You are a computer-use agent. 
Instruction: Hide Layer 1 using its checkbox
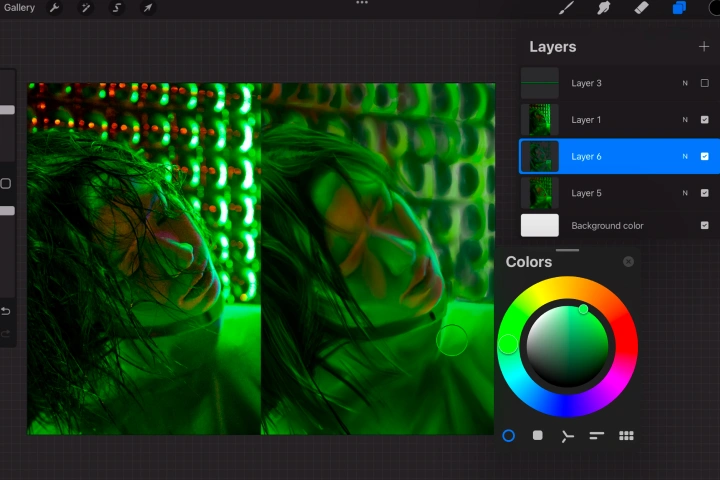(704, 120)
